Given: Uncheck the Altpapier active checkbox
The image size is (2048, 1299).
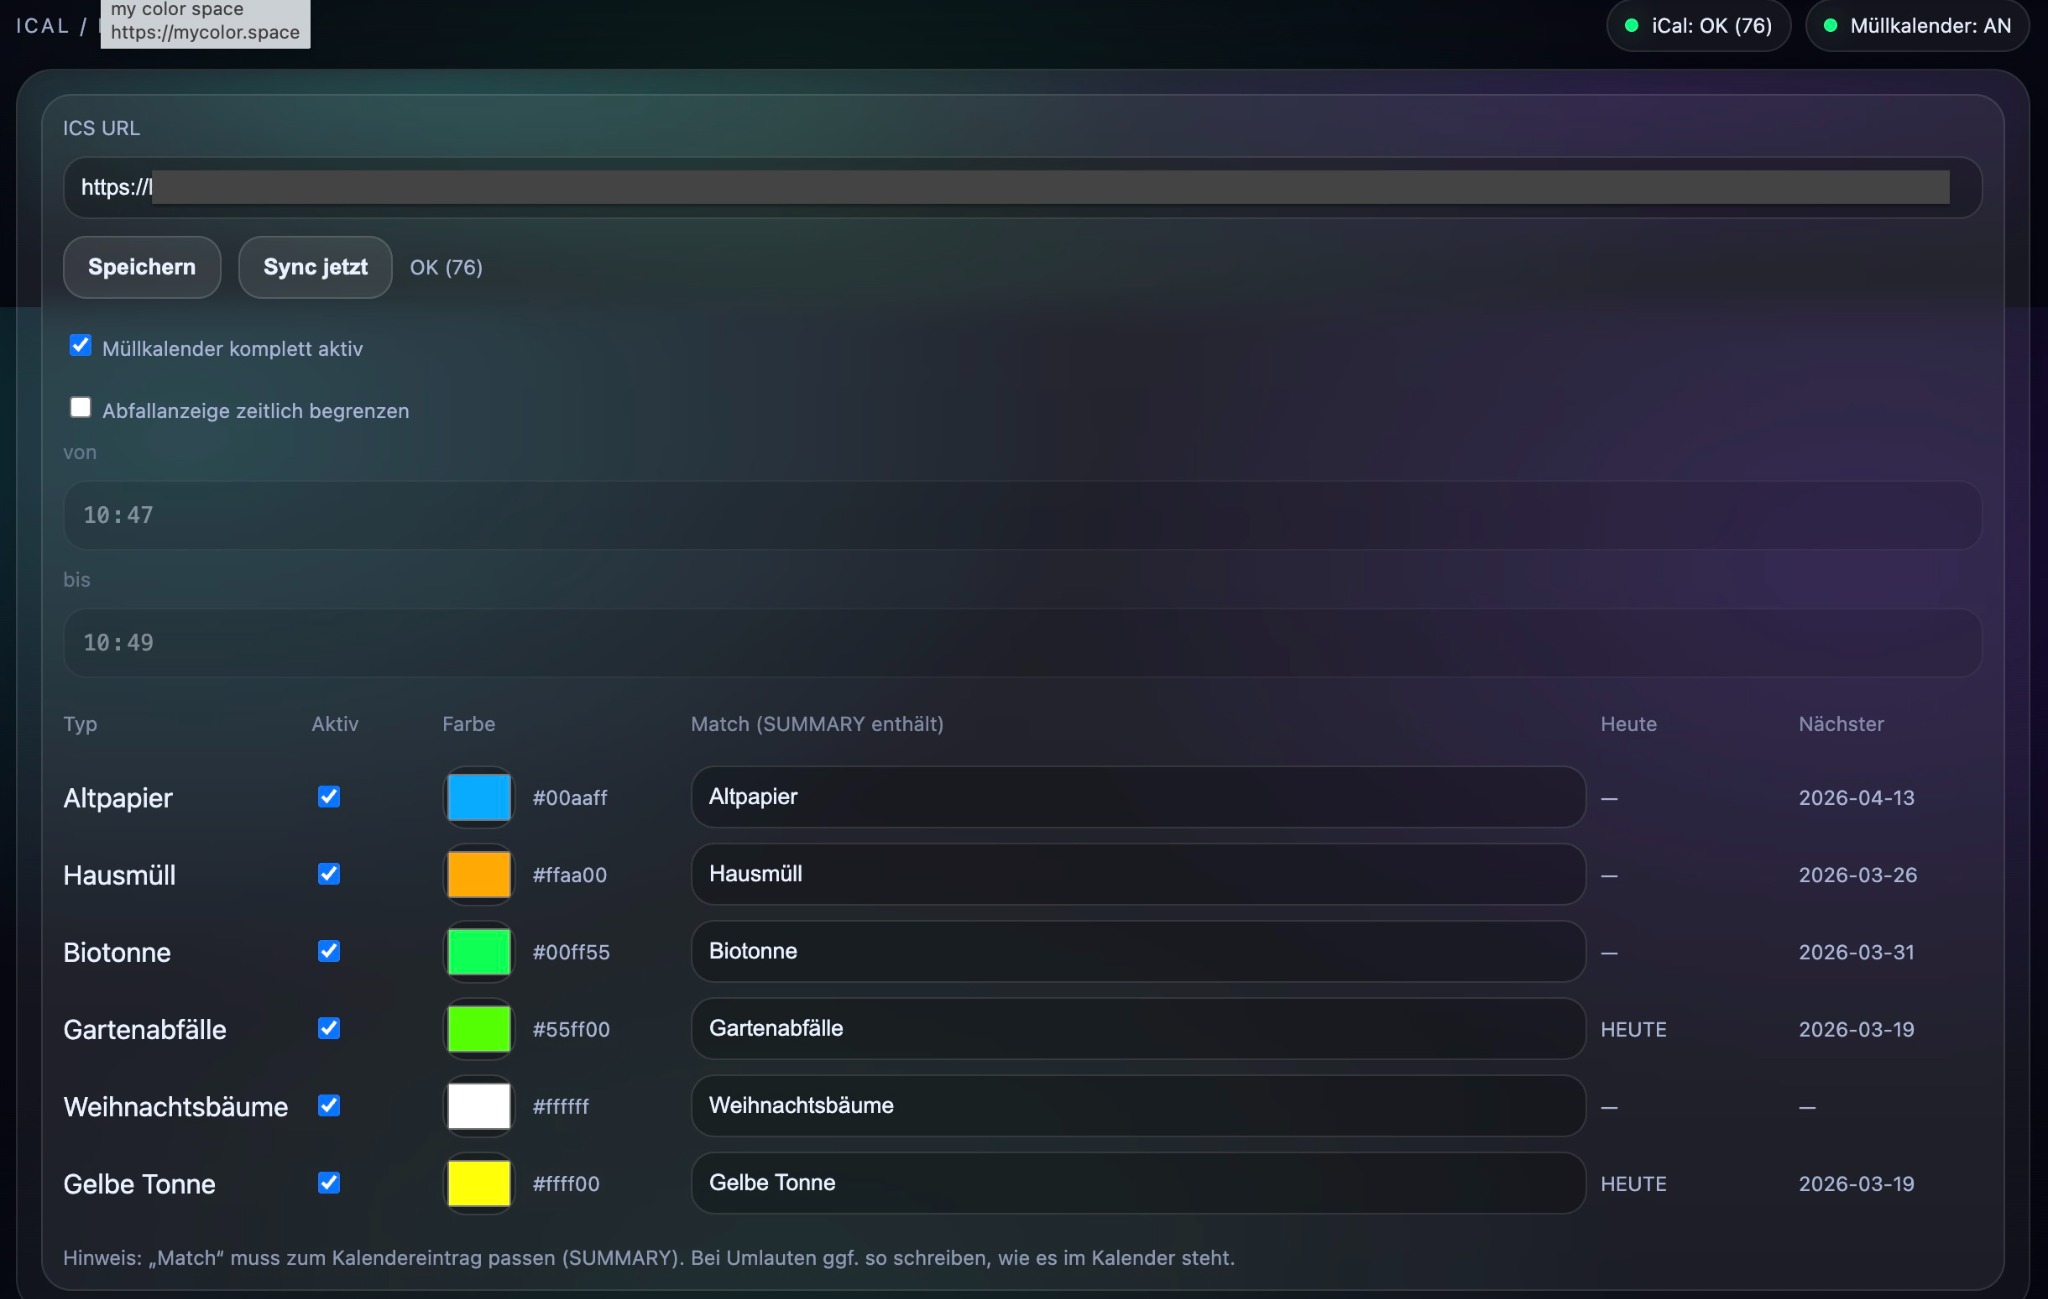Looking at the screenshot, I should tap(329, 797).
